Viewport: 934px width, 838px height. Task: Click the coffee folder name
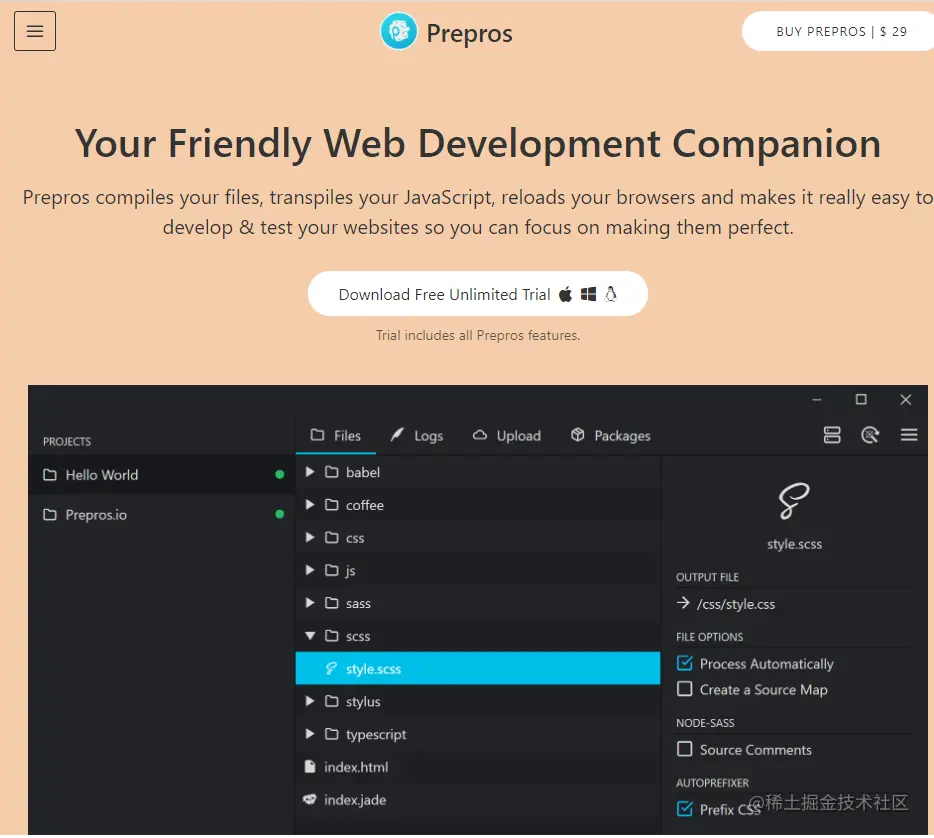tap(365, 505)
